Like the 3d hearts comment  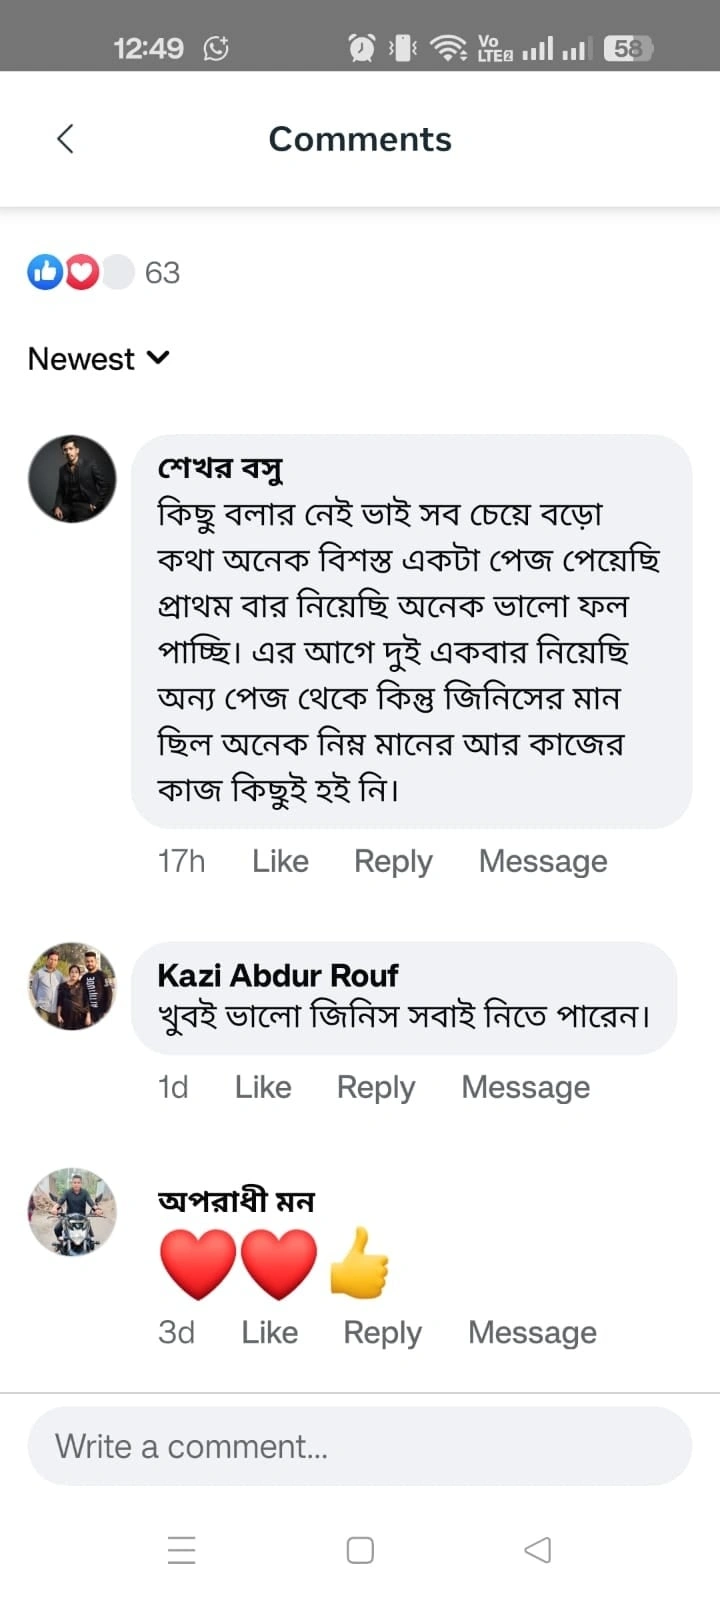click(x=270, y=1332)
